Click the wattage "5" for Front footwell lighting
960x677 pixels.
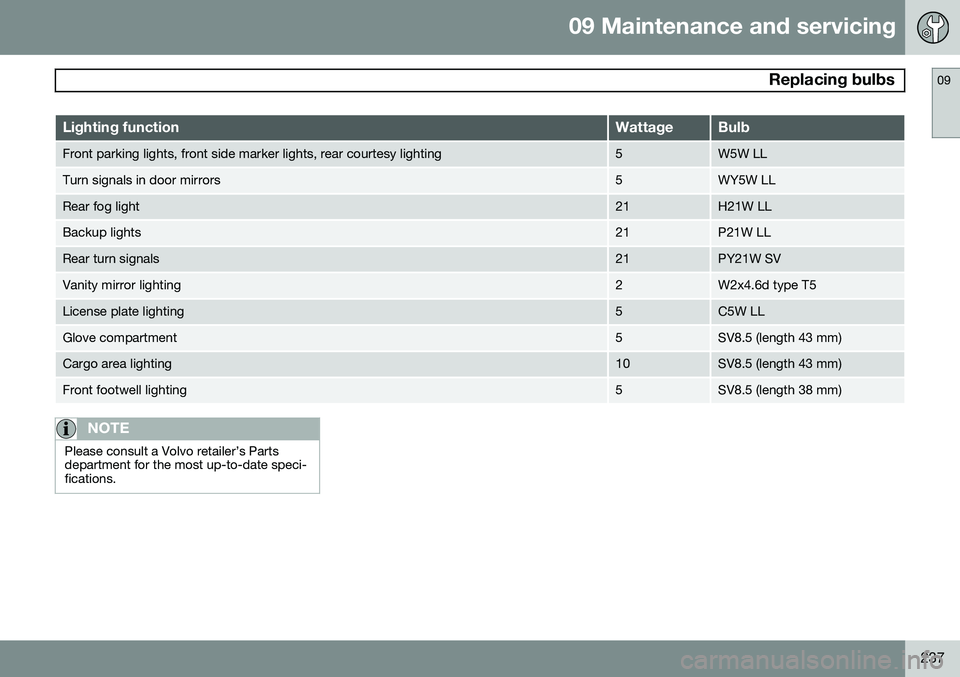click(x=619, y=391)
